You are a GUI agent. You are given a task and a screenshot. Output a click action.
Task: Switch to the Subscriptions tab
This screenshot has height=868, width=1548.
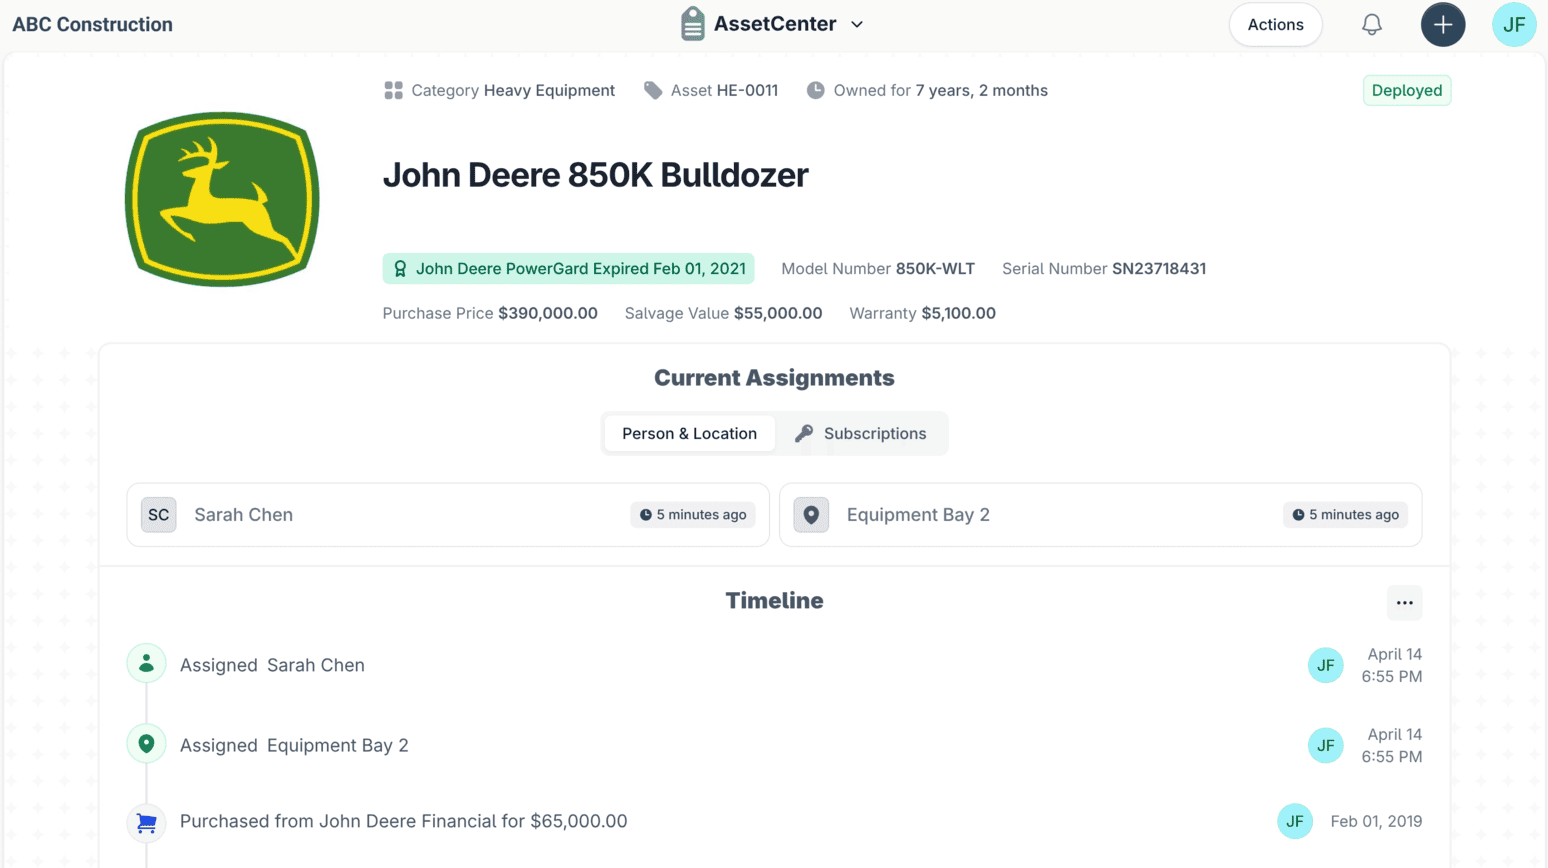(x=861, y=433)
